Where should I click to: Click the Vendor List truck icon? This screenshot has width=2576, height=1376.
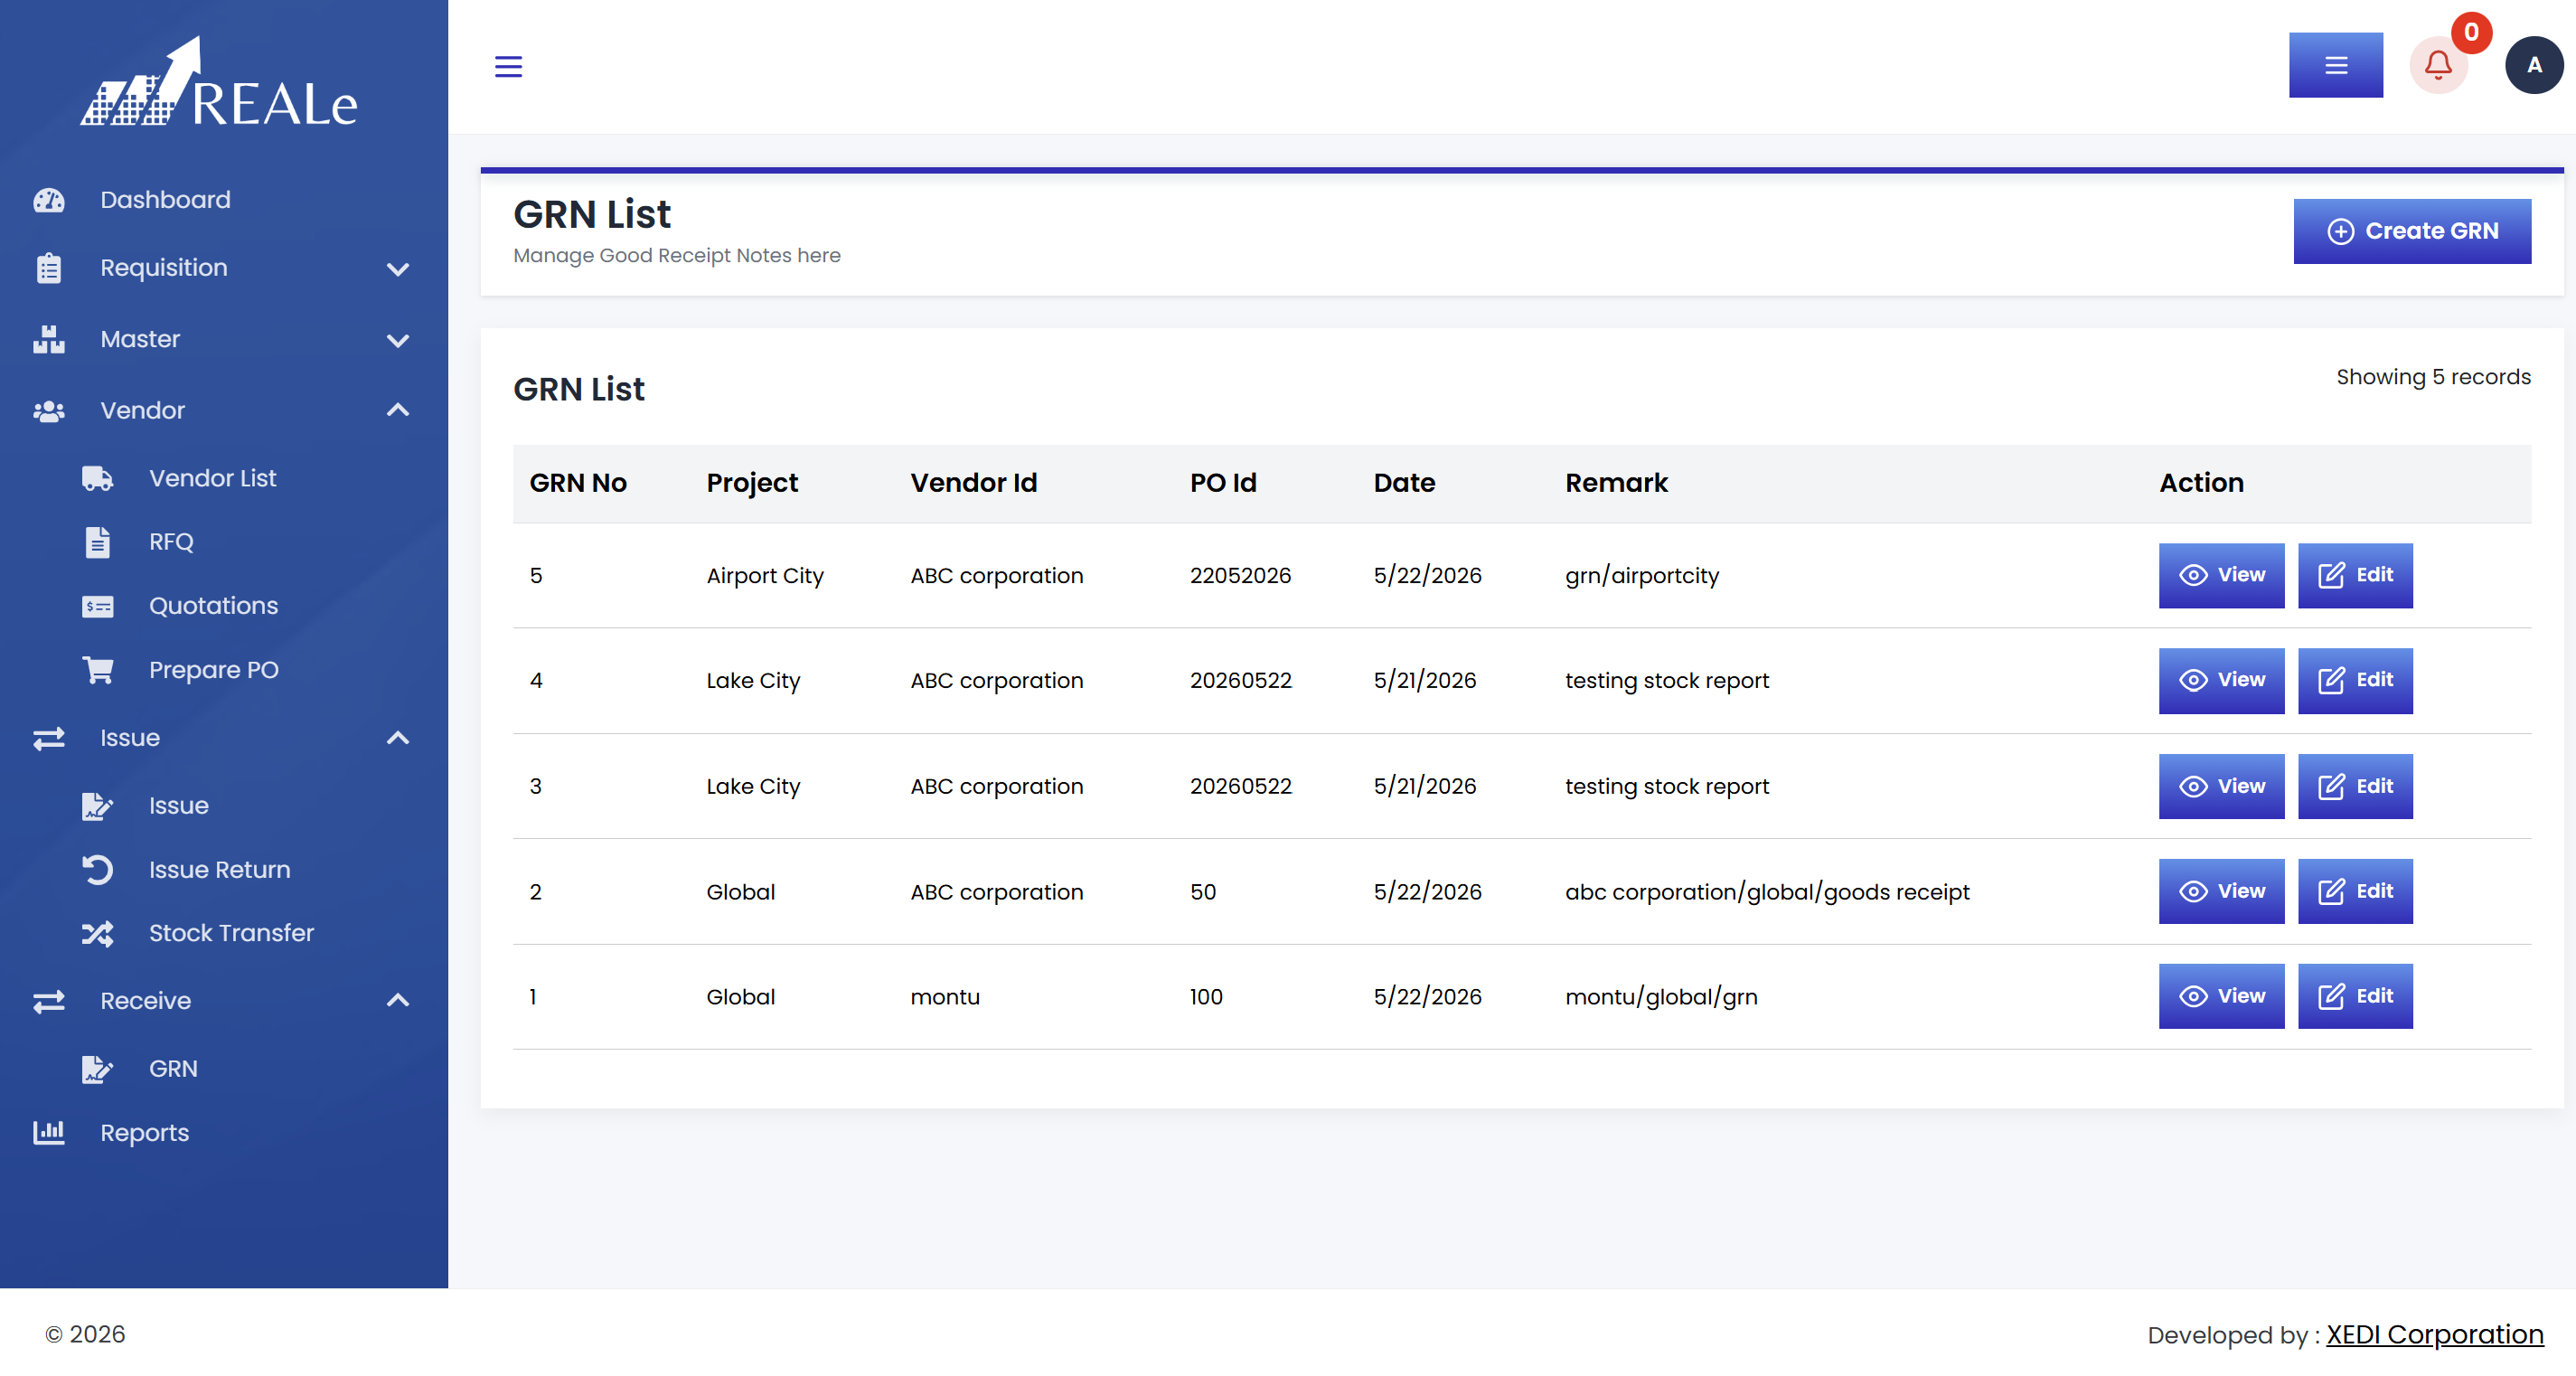pos(97,478)
